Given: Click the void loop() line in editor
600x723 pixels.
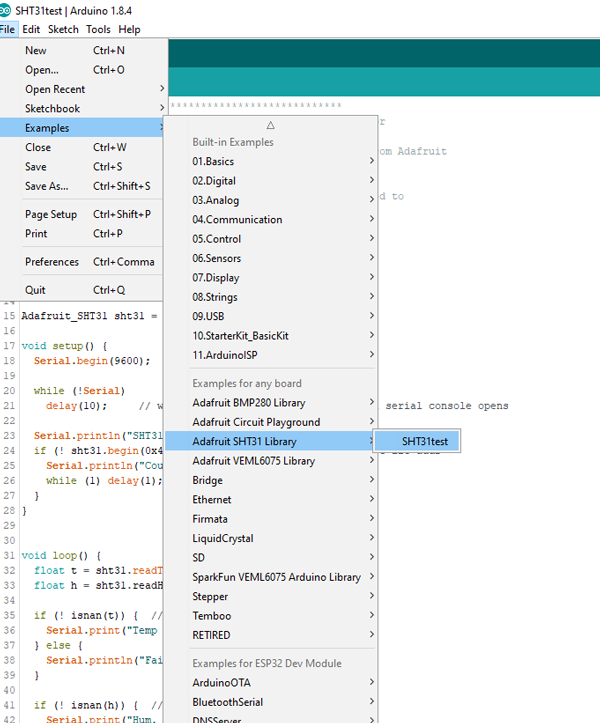Looking at the screenshot, I should click(x=61, y=555).
